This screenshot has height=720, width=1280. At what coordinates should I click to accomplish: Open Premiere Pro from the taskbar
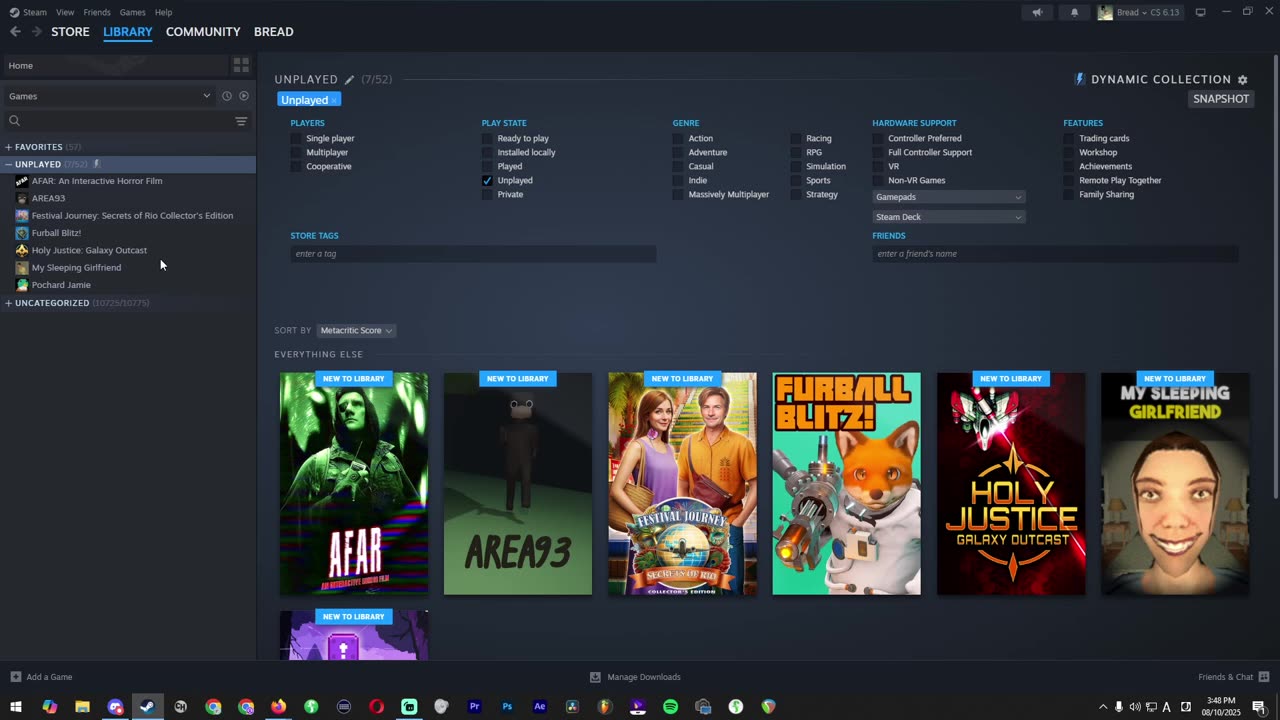click(x=474, y=707)
